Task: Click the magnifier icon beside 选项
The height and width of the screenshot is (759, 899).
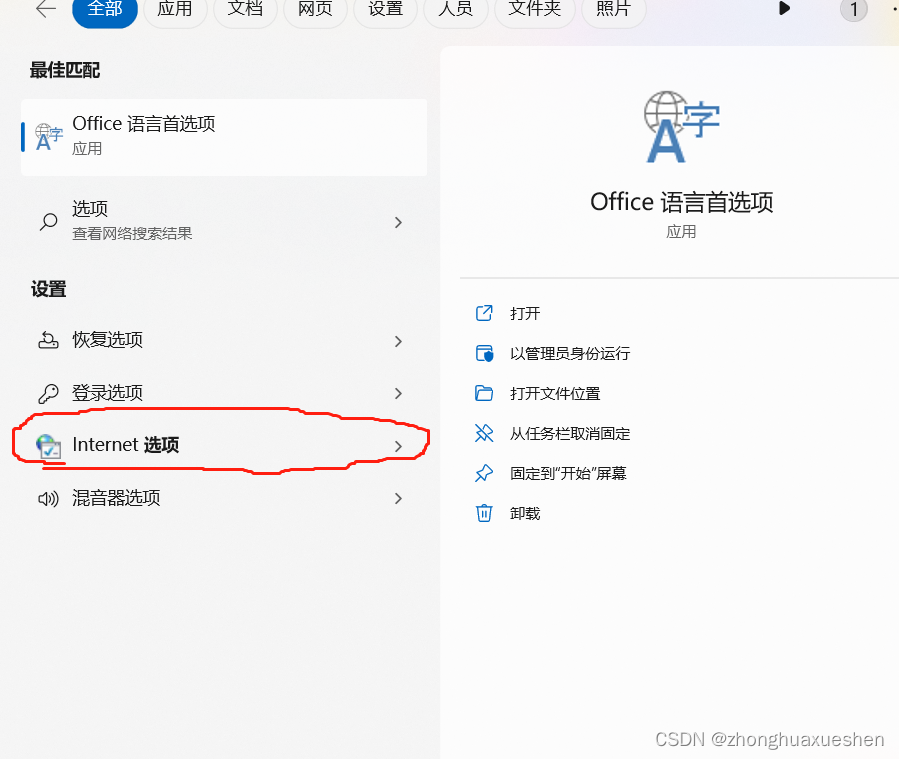Action: coord(49,221)
